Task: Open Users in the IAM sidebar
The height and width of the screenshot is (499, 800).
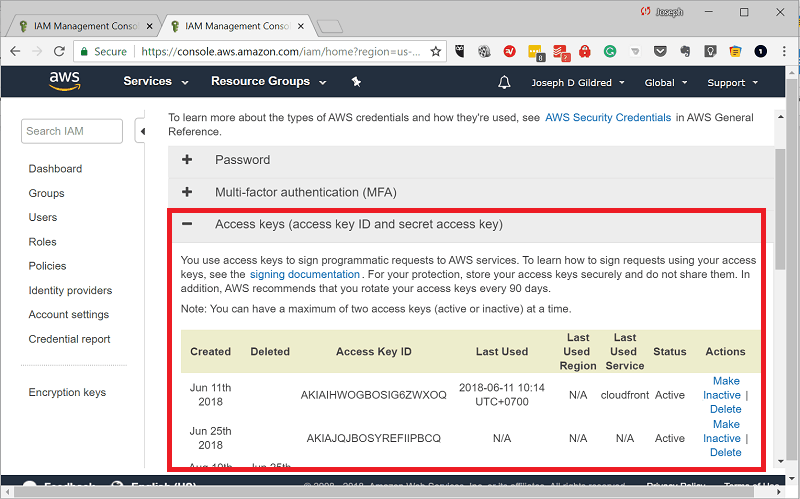Action: (x=43, y=217)
